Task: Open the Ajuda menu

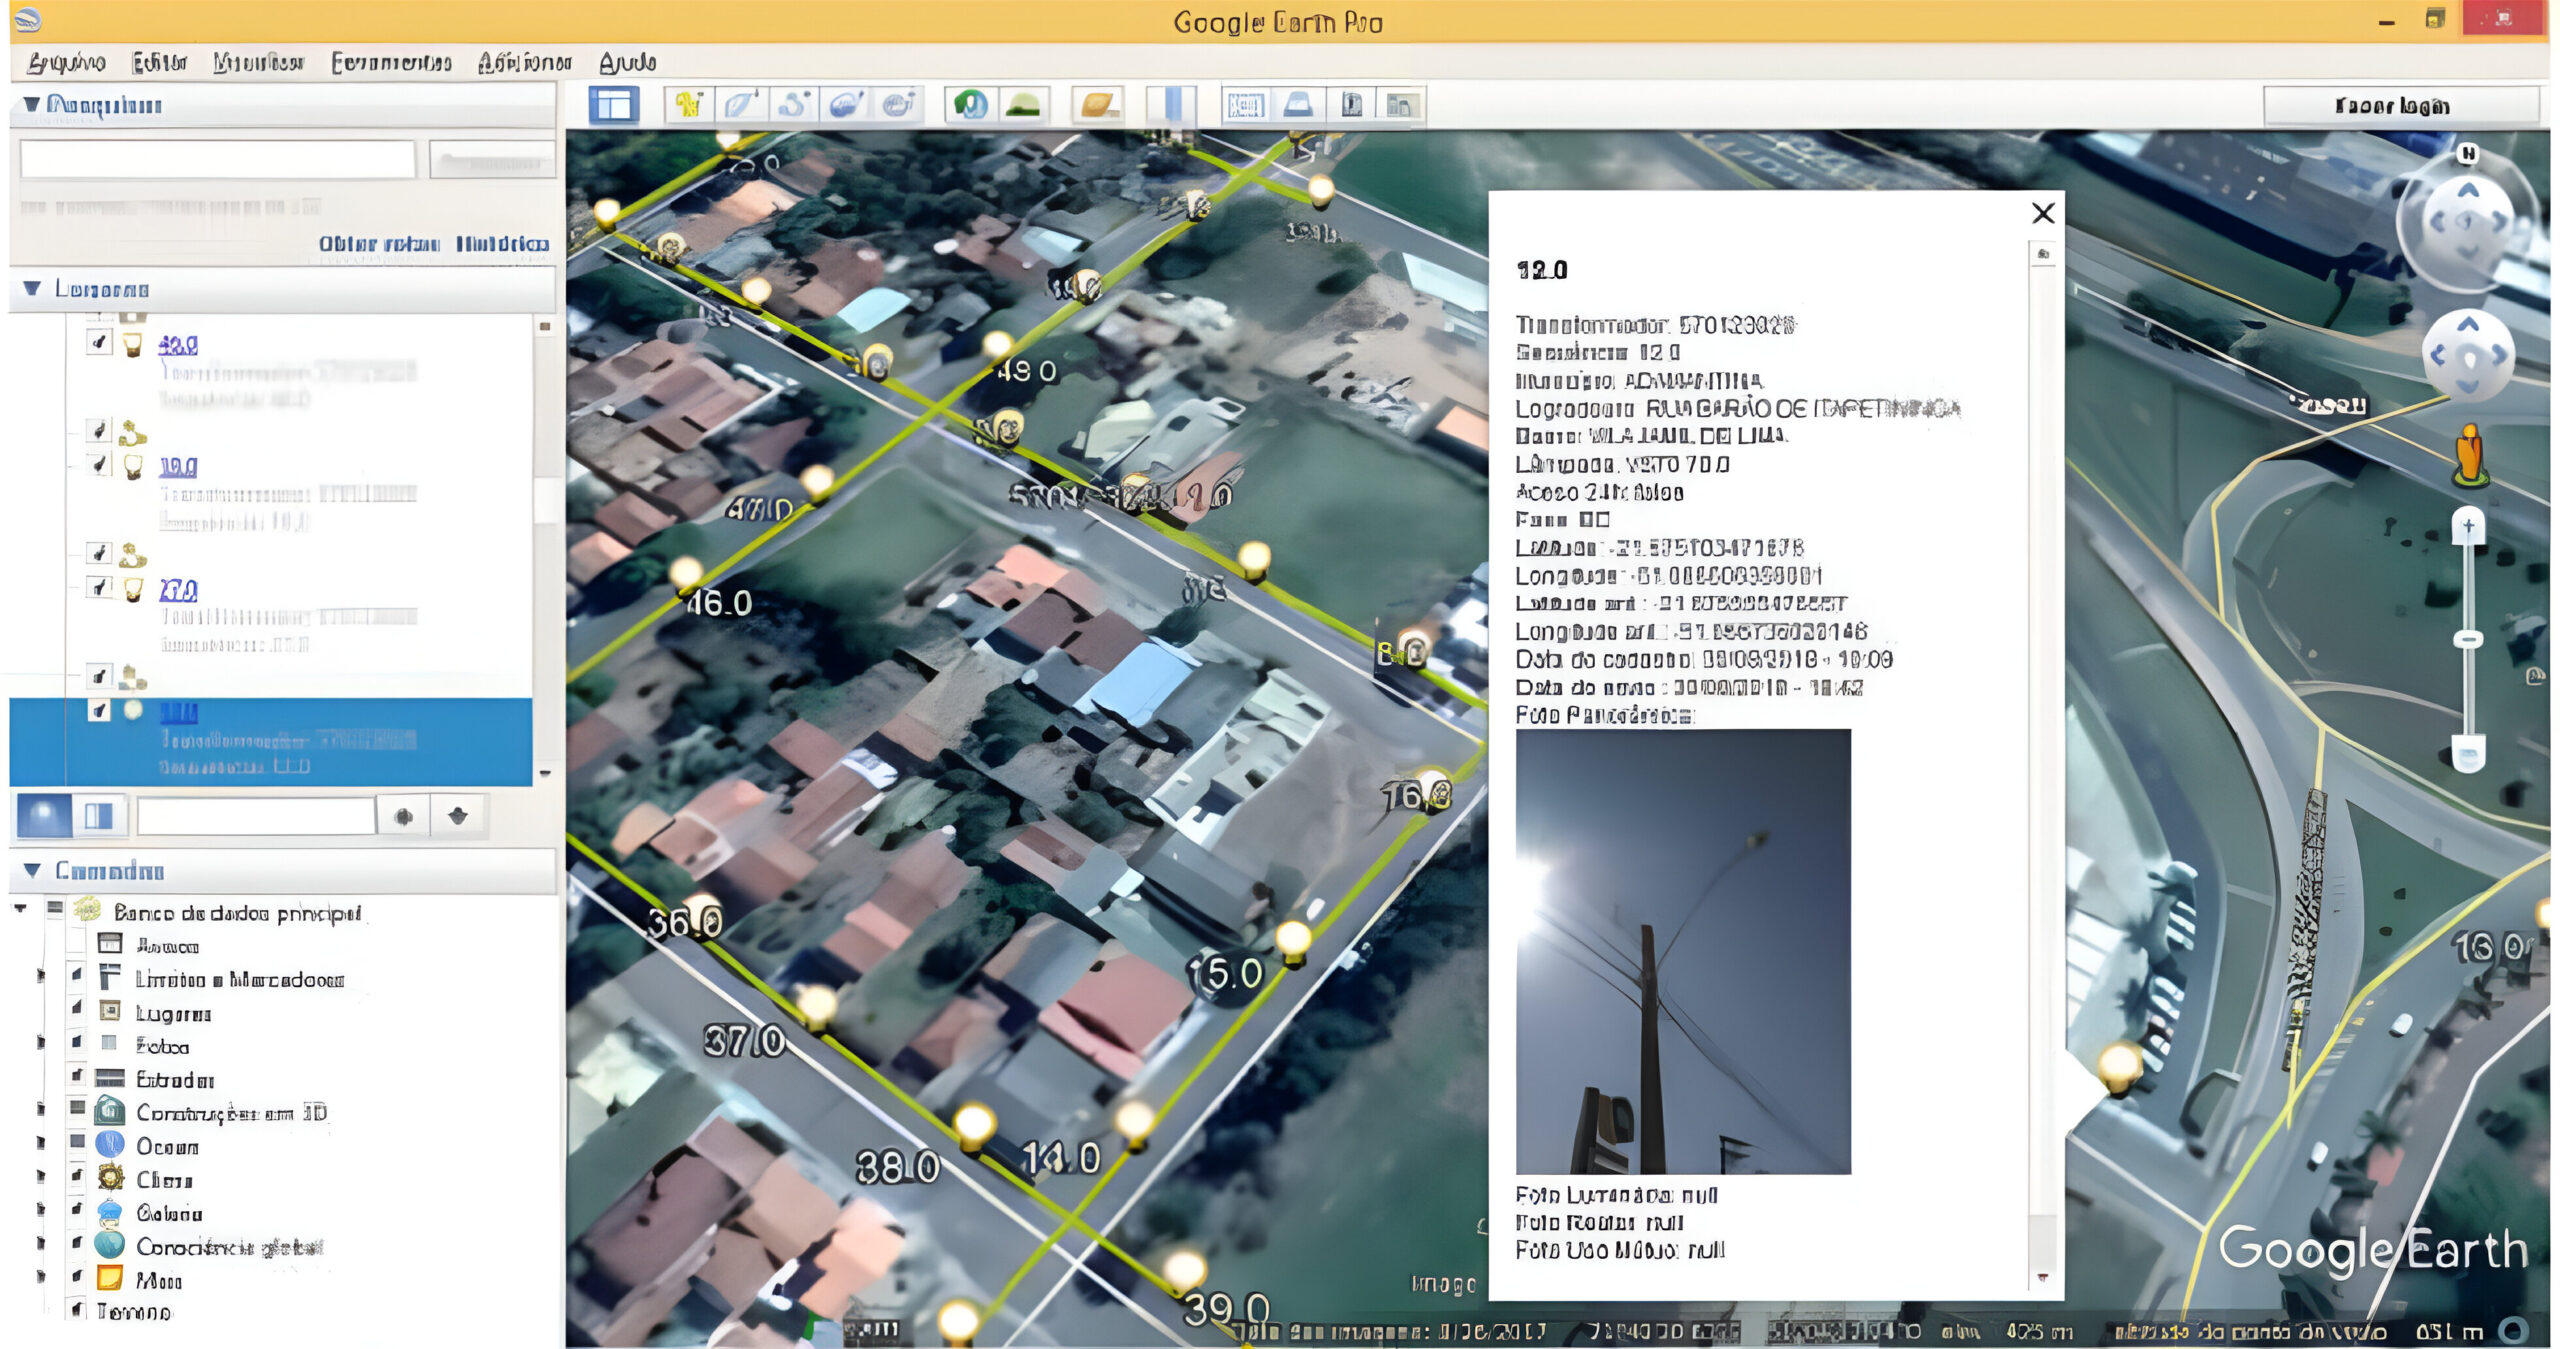Action: pos(627,62)
